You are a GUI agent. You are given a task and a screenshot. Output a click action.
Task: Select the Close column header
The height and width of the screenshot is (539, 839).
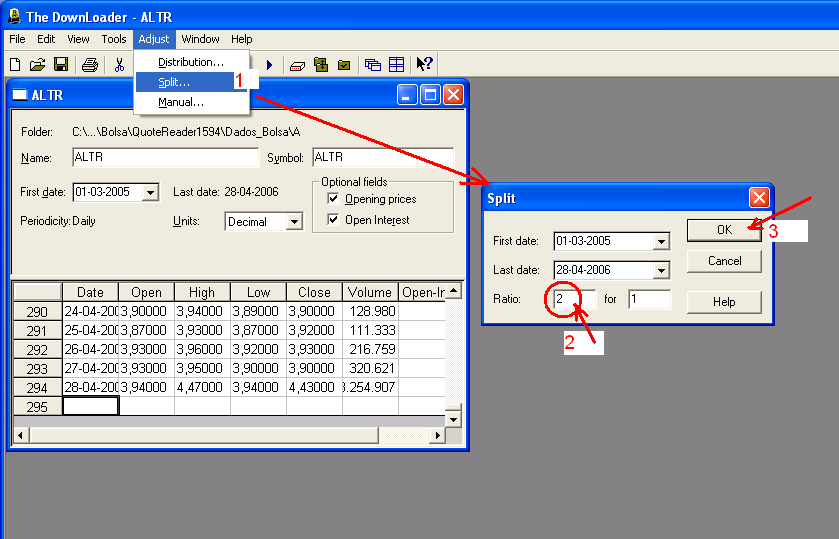[x=315, y=292]
